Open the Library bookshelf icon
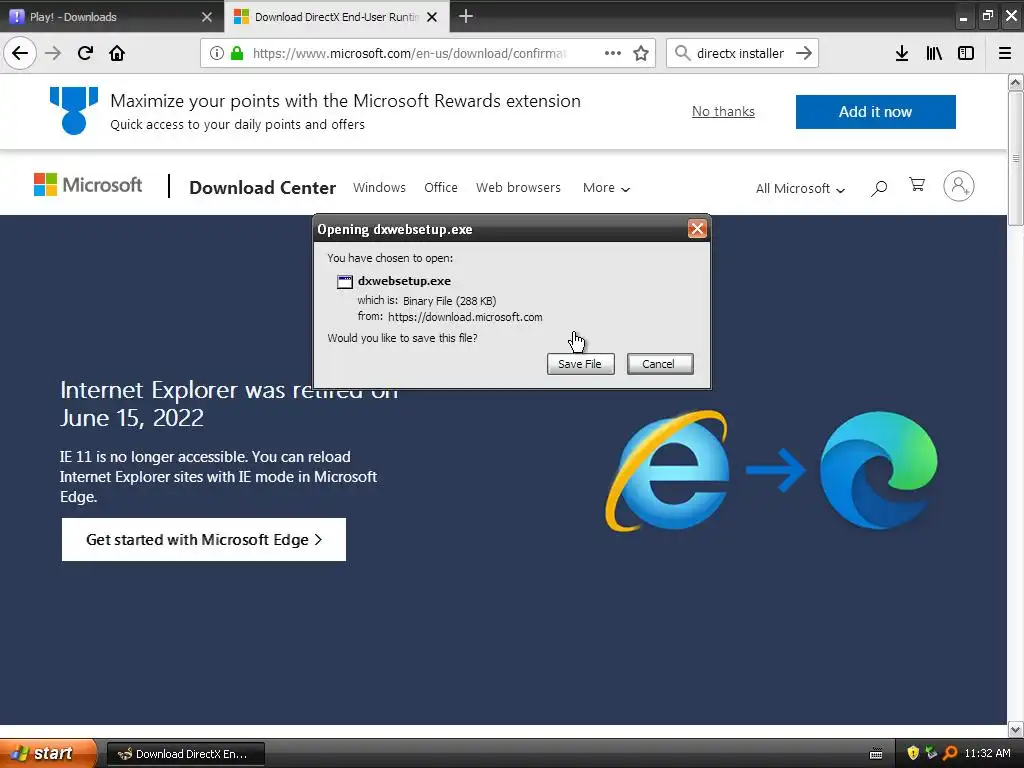 [x=934, y=53]
